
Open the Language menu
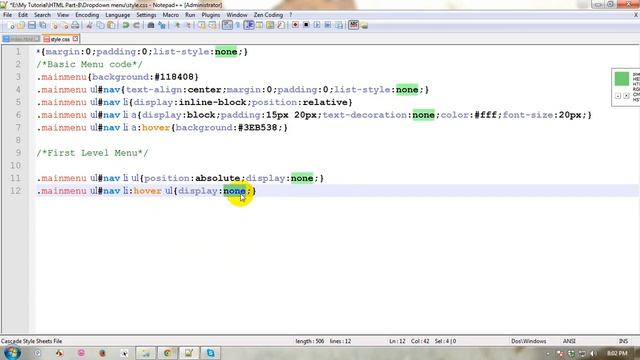point(118,15)
